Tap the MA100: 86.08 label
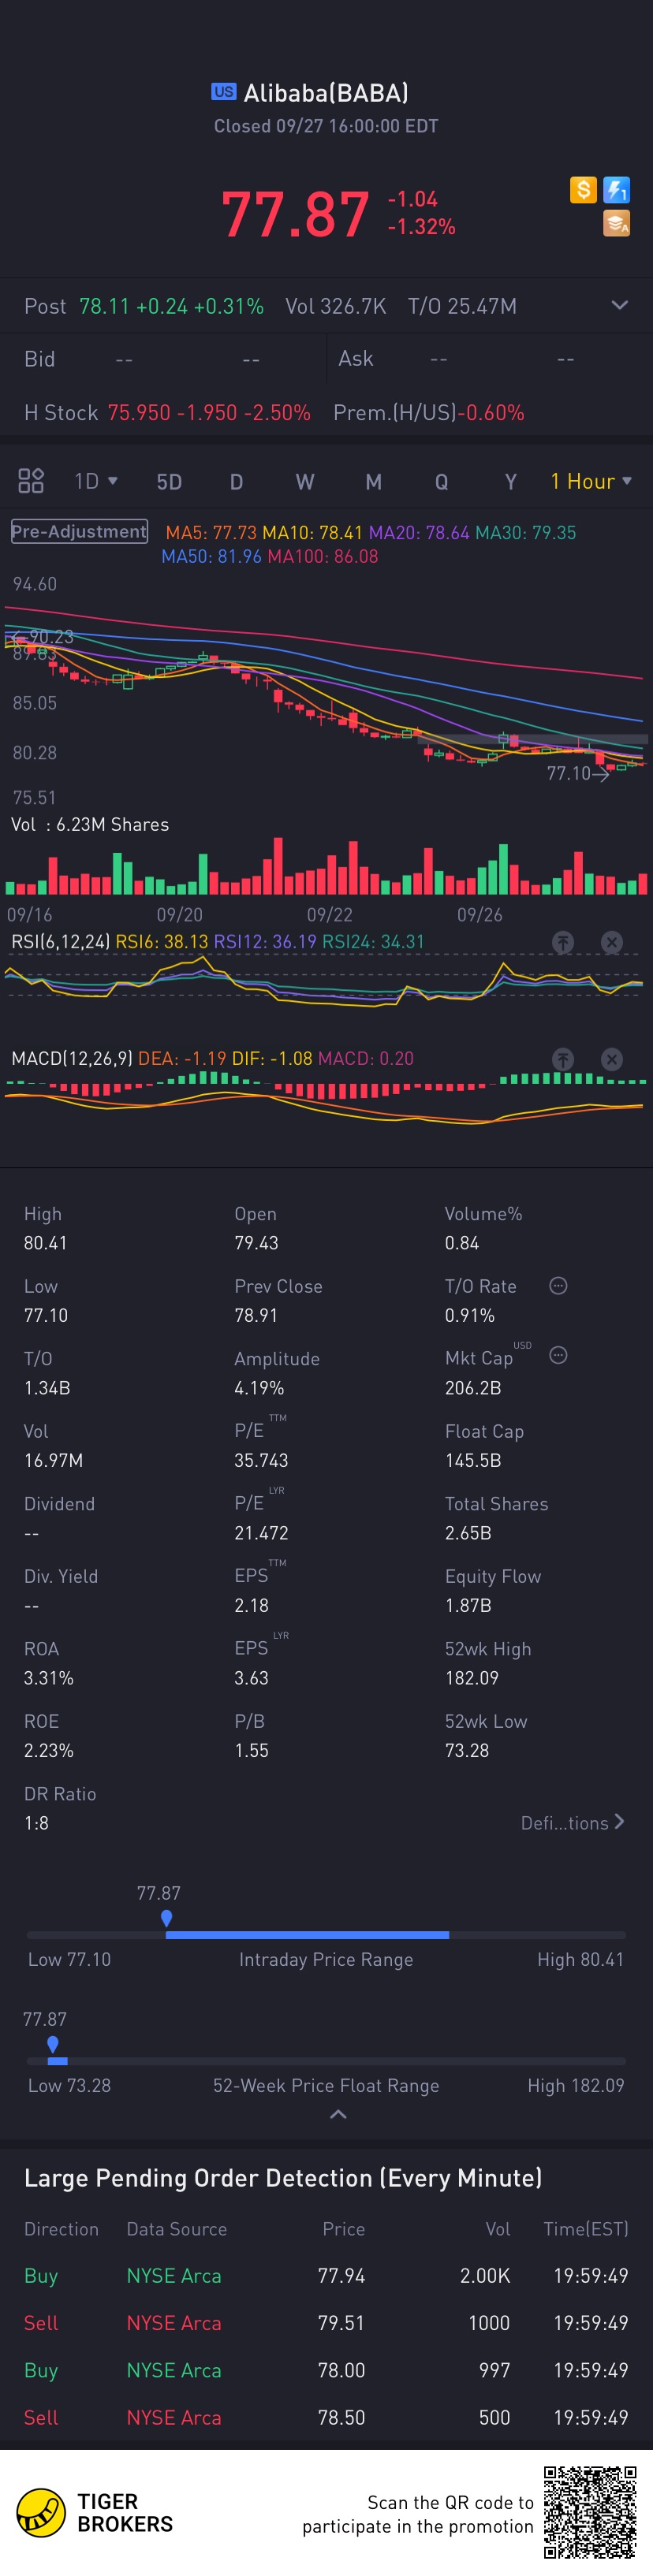Screen dimensions: 653x2576 (322, 557)
